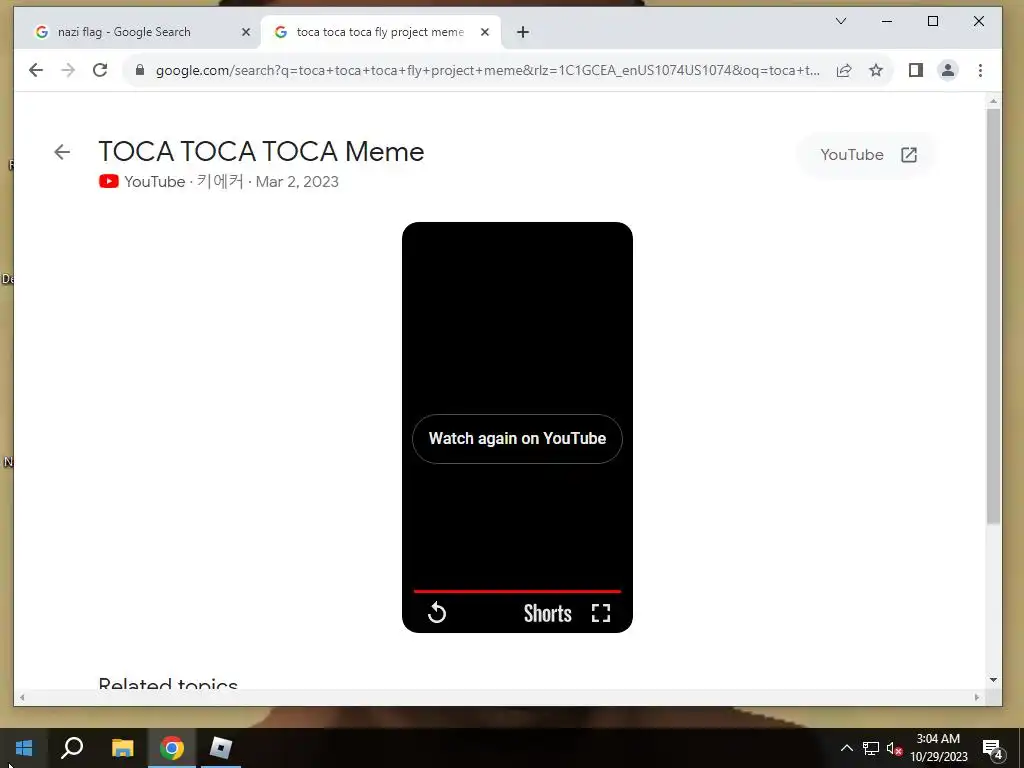Bookmark this tab with the star icon

point(876,70)
